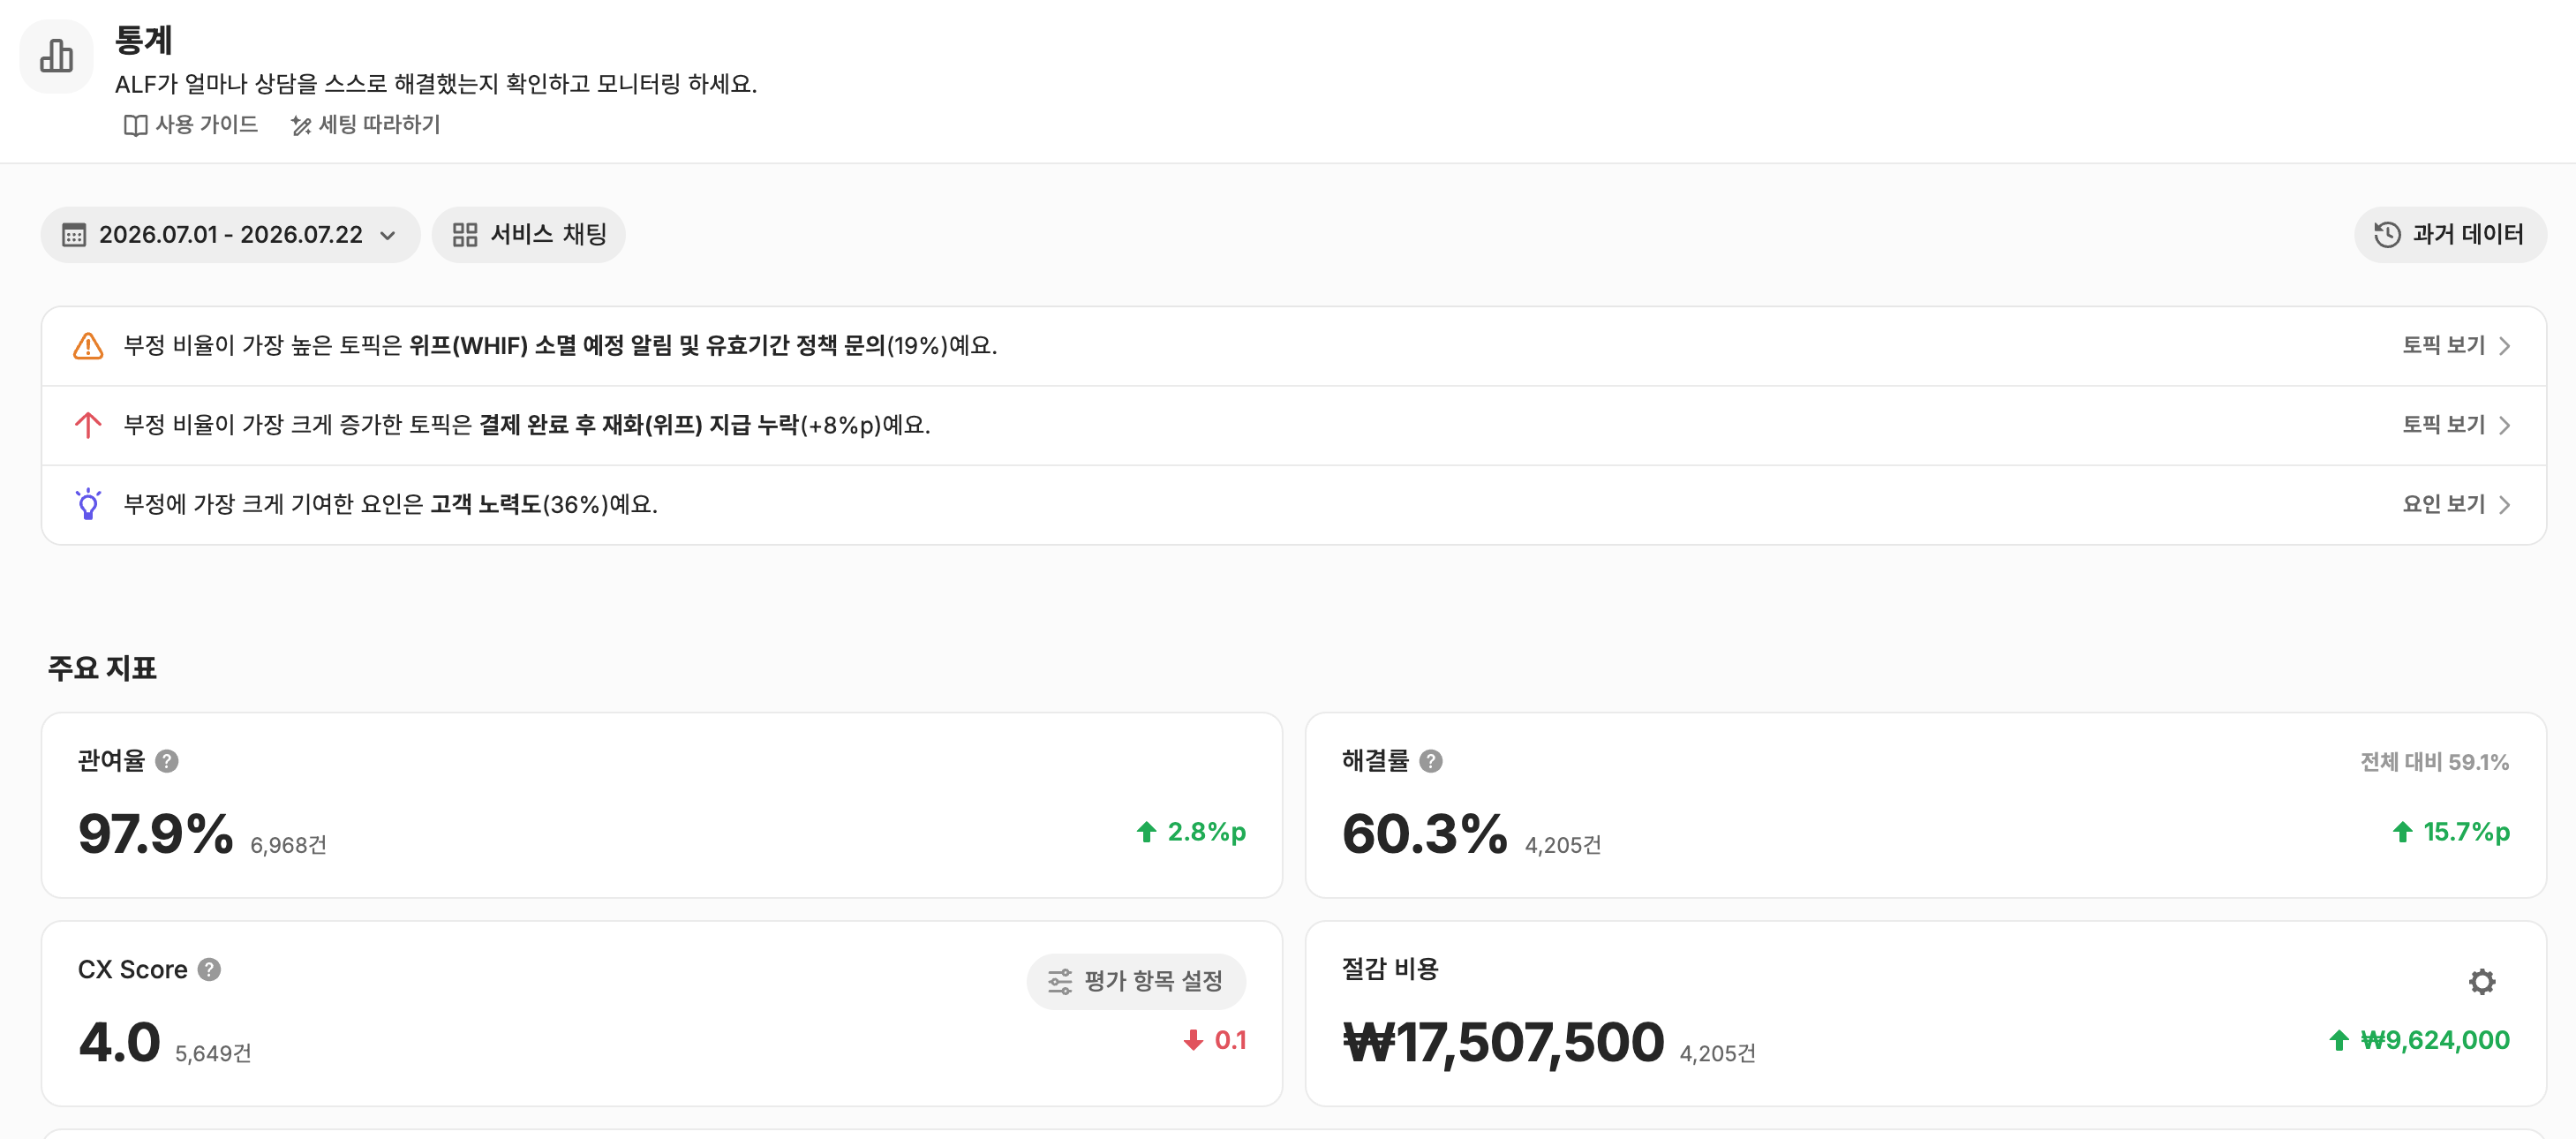The width and height of the screenshot is (2576, 1139).
Task: Open 토픽 보기 for 결제 완료 후 재화 topic
Action: pos(2456,425)
